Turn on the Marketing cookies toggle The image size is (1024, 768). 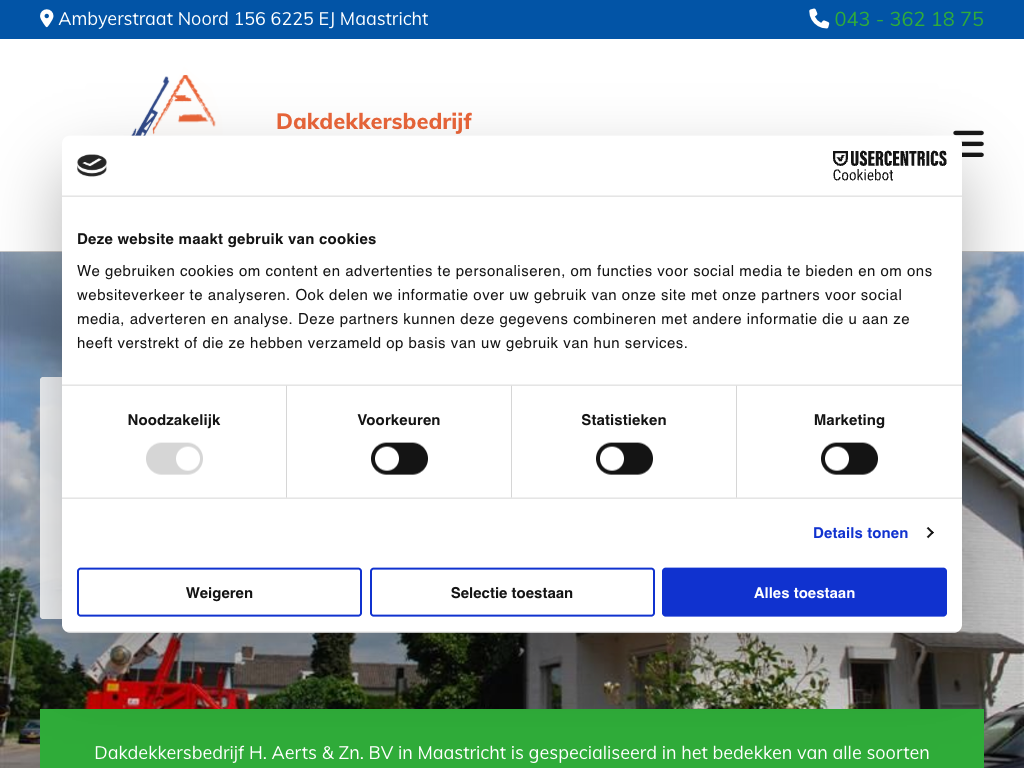849,459
